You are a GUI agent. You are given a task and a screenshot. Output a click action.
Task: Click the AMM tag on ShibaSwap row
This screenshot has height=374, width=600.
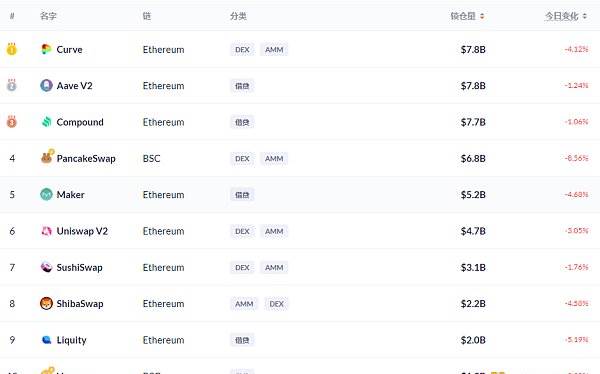(244, 304)
